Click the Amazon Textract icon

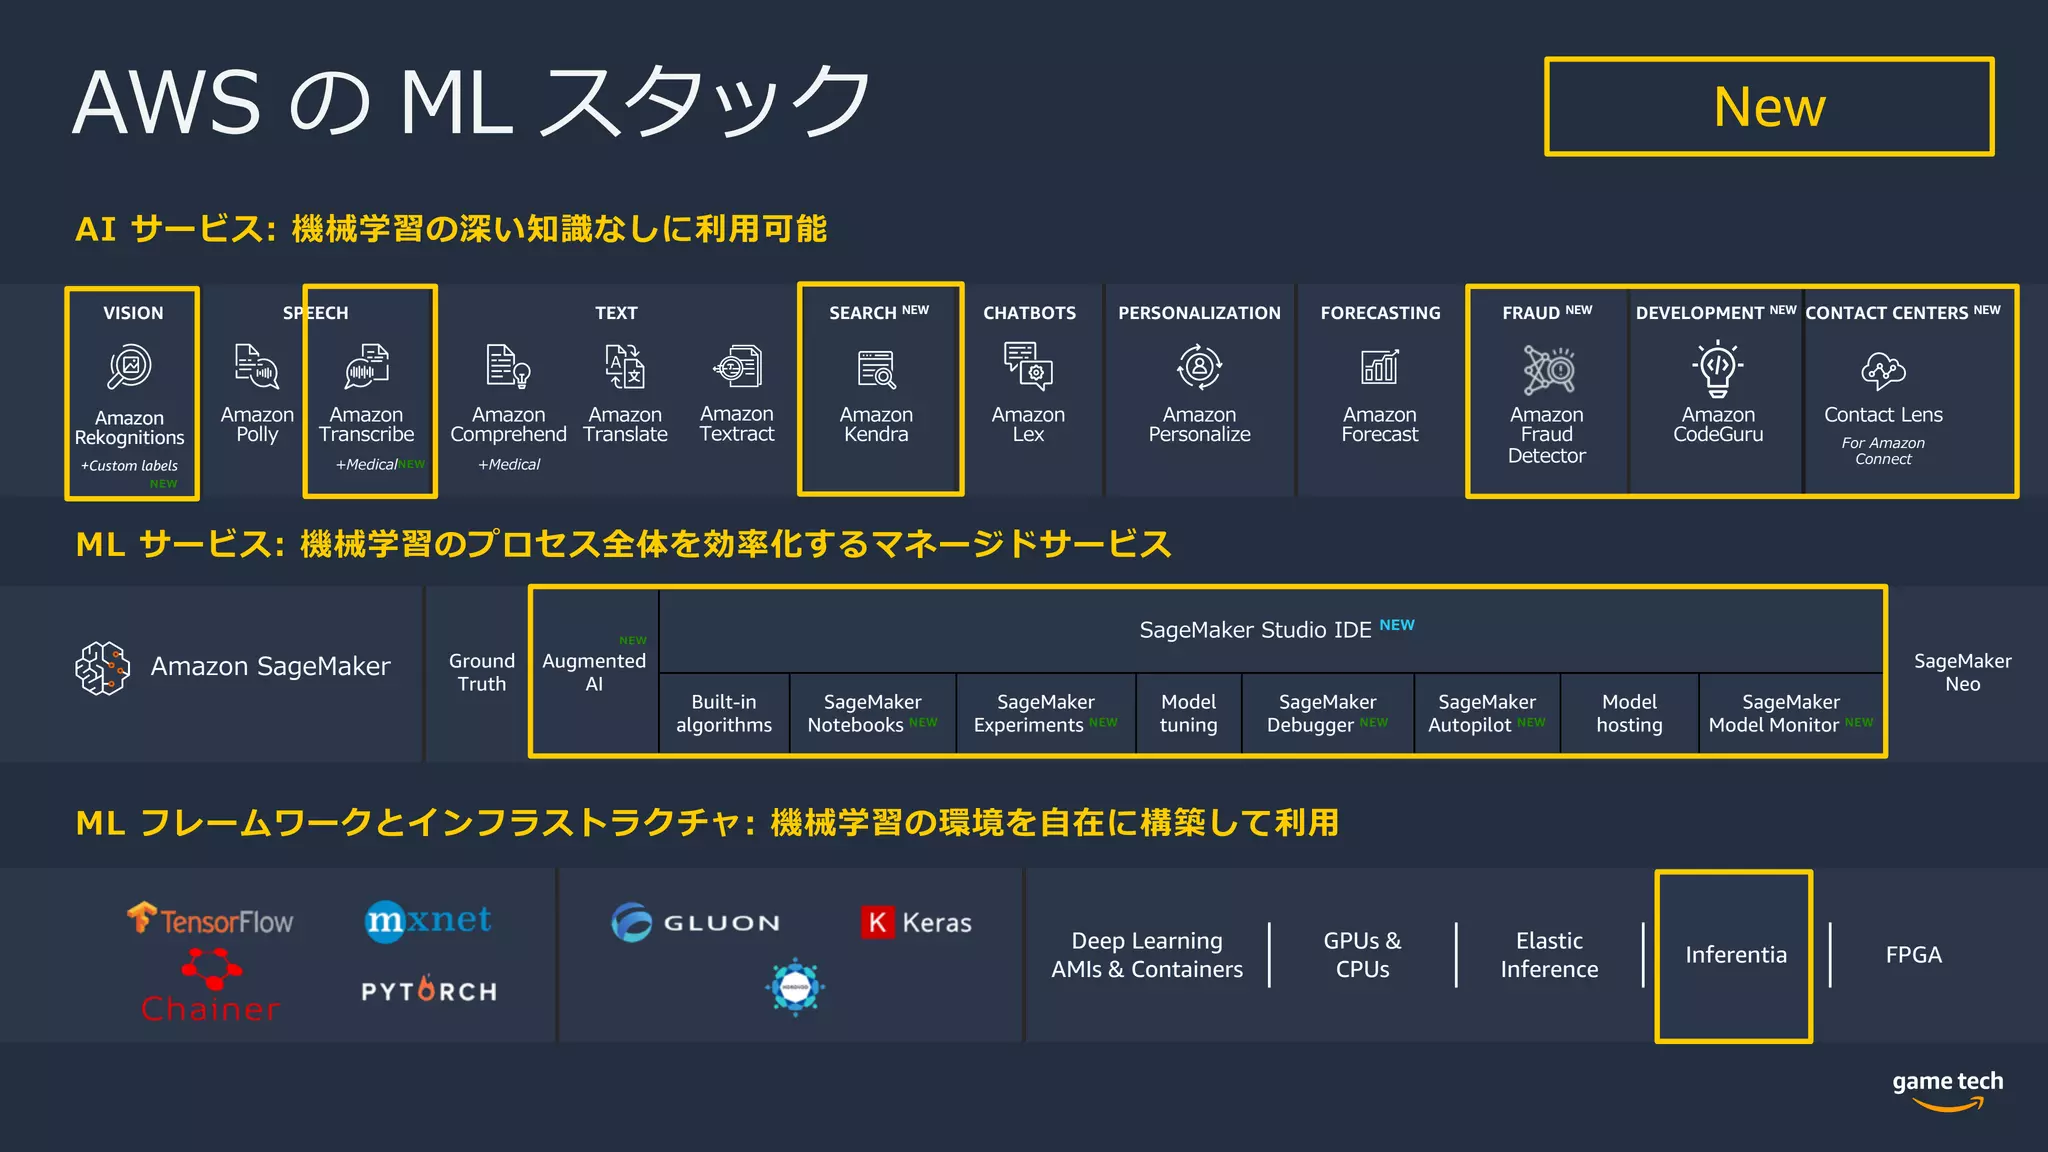tap(738, 366)
